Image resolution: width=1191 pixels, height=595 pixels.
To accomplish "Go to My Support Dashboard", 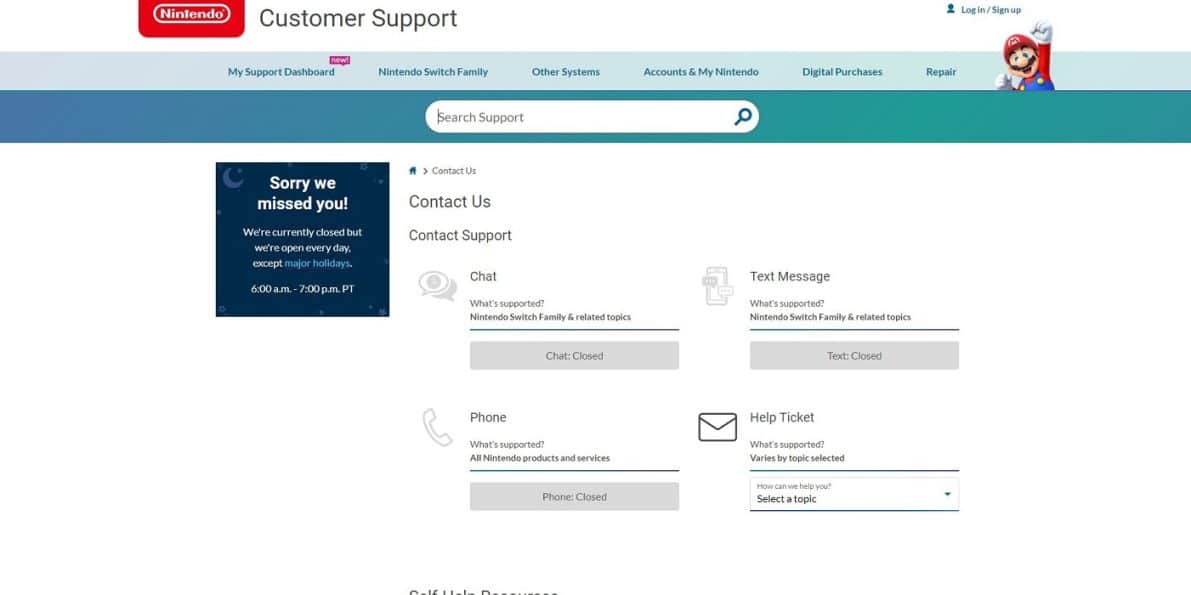I will (281, 72).
